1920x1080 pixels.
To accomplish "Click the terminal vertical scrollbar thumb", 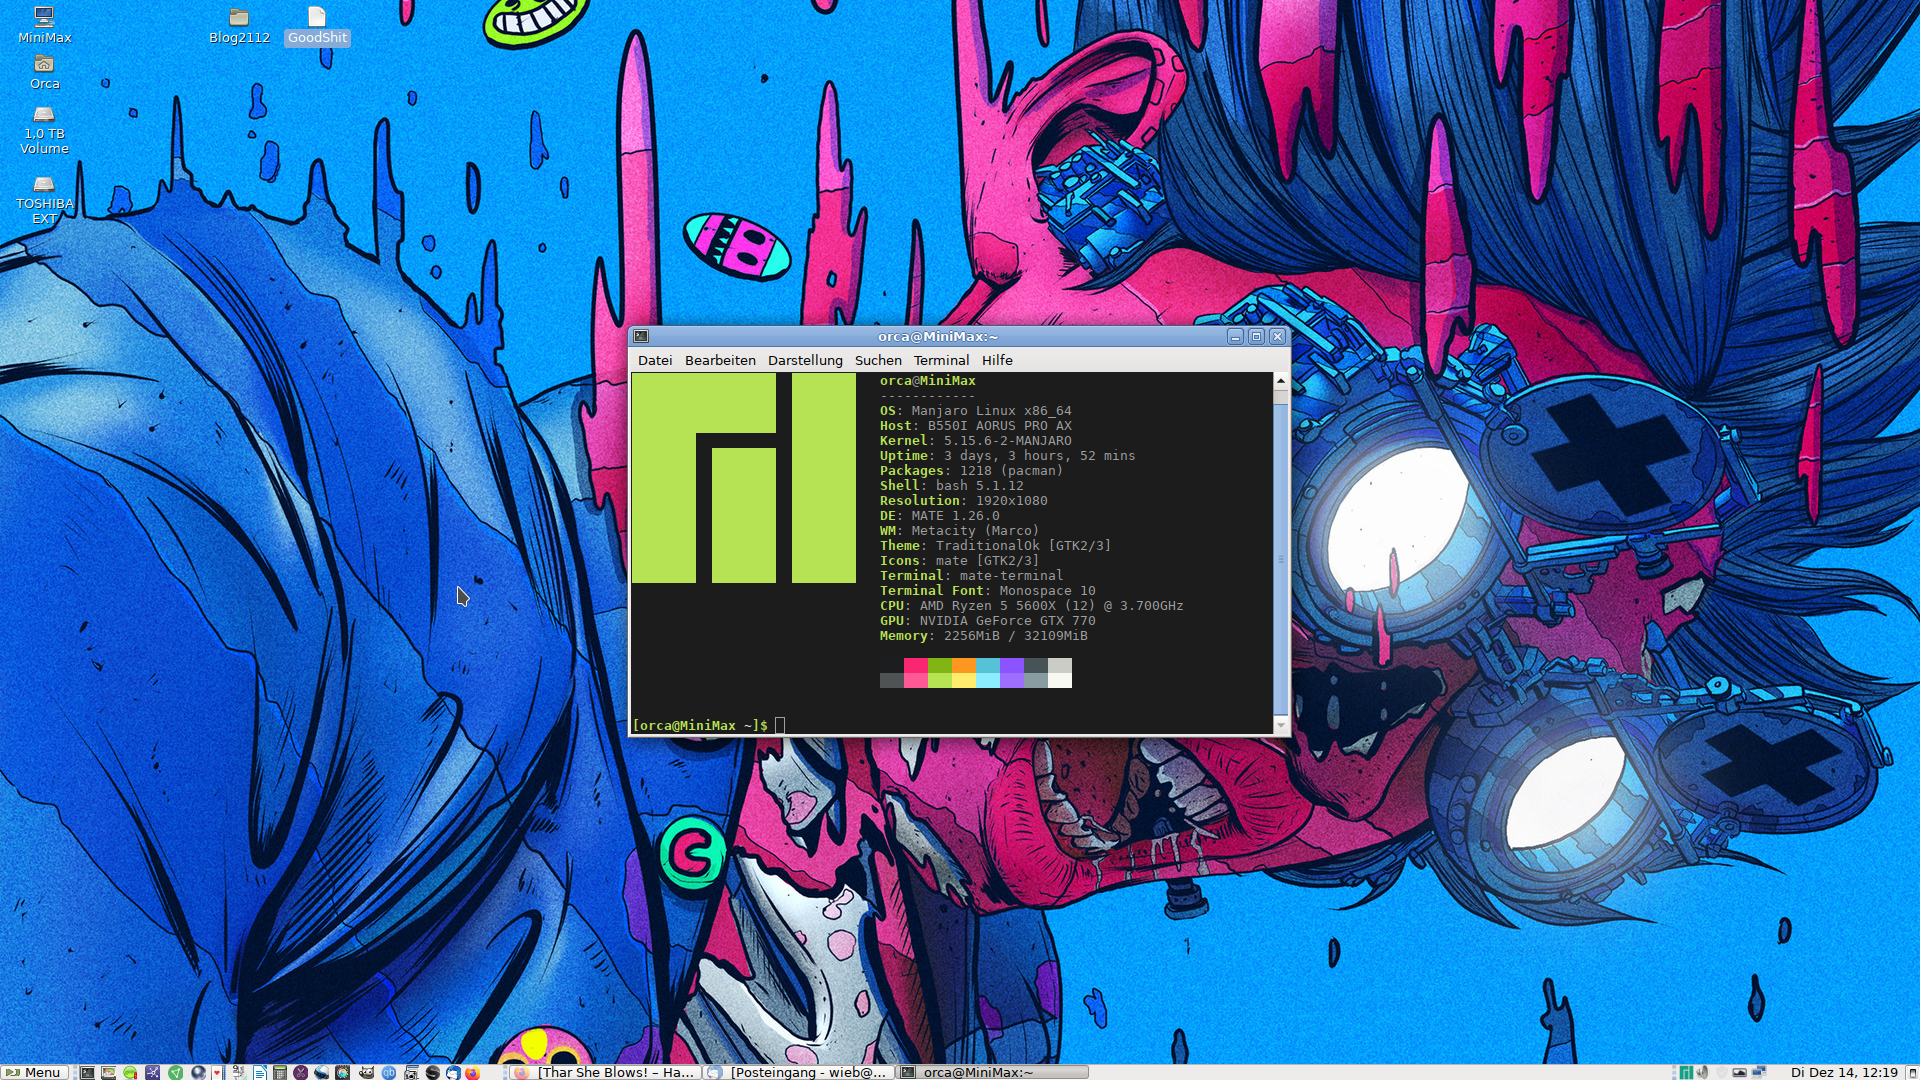I will coord(1281,560).
